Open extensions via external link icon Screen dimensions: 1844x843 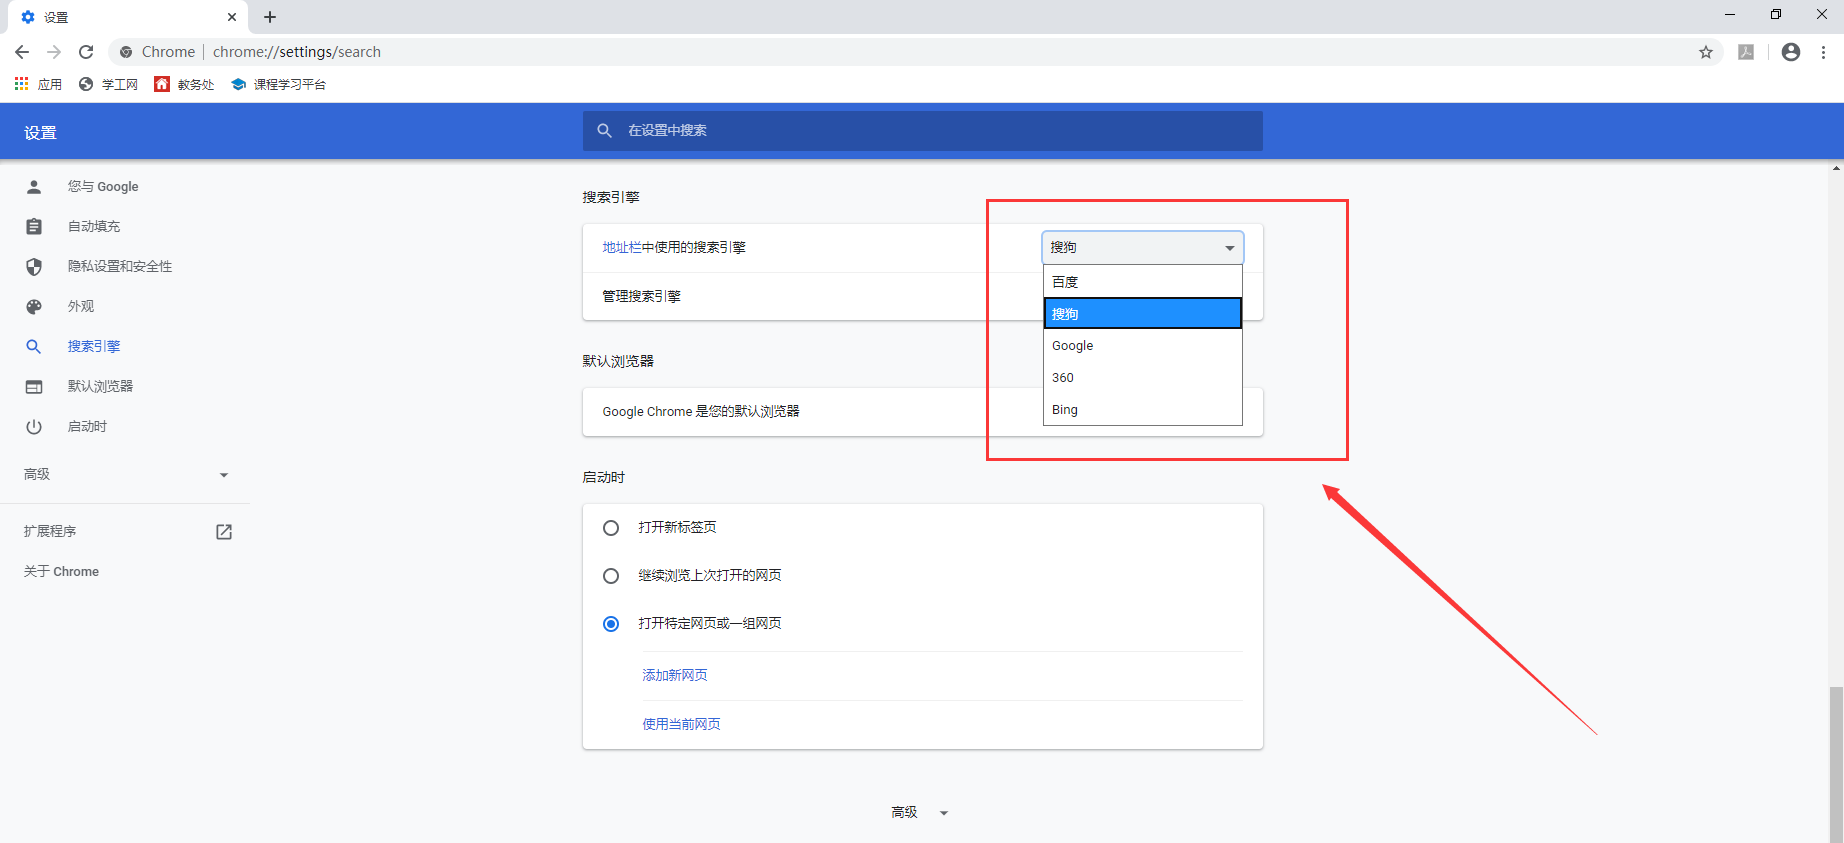(224, 532)
